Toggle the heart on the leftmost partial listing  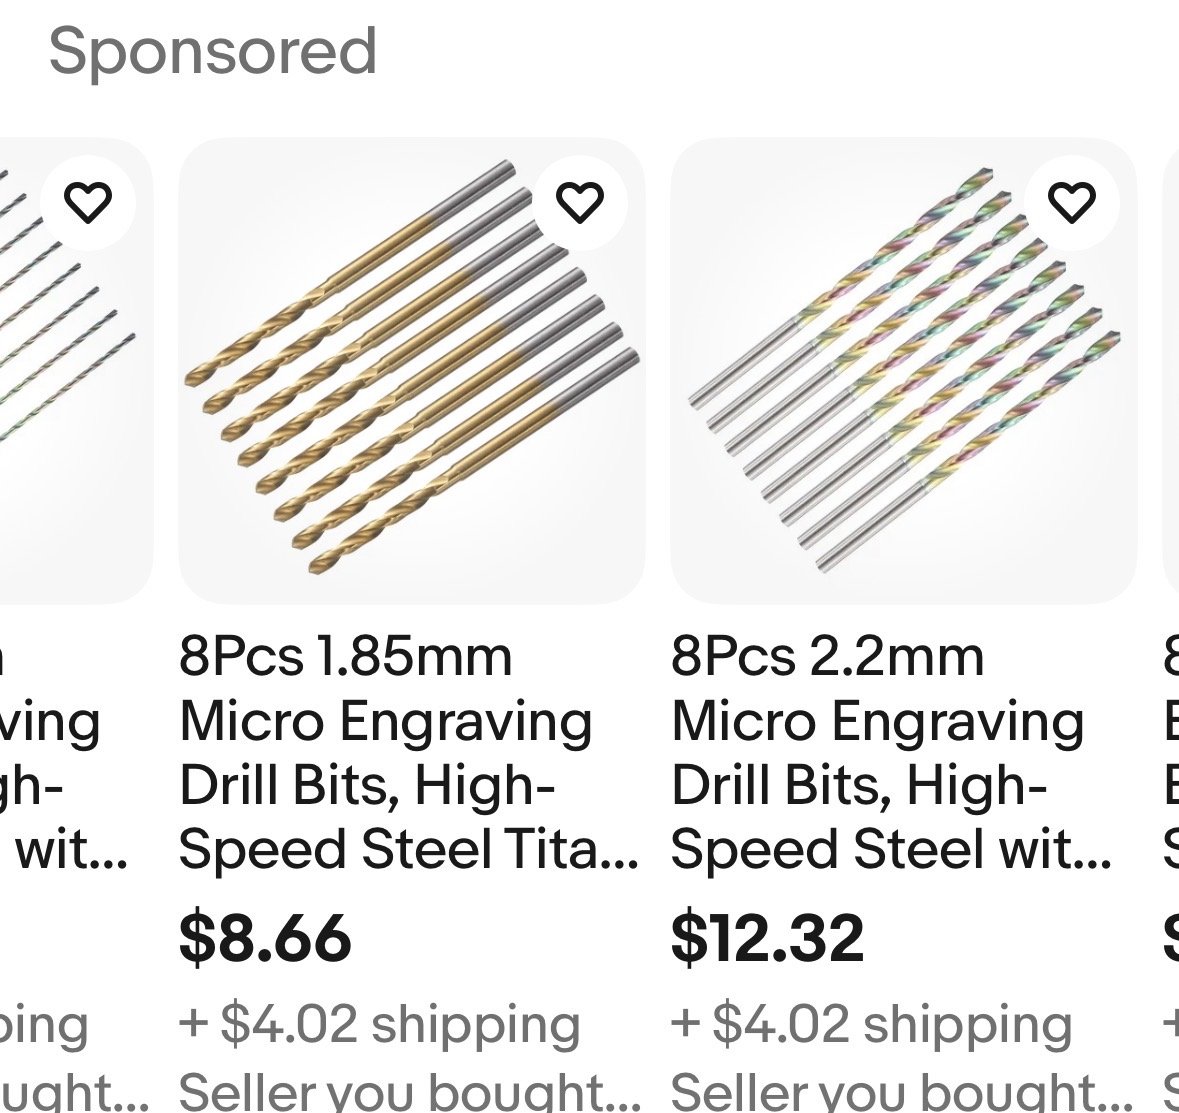click(x=88, y=203)
